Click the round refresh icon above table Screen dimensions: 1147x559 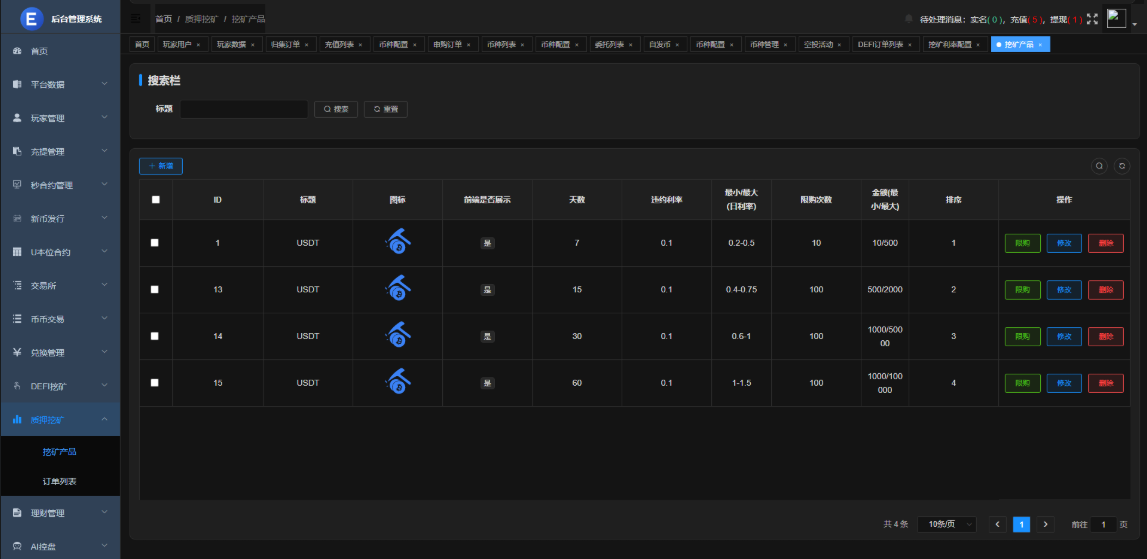click(x=1122, y=166)
